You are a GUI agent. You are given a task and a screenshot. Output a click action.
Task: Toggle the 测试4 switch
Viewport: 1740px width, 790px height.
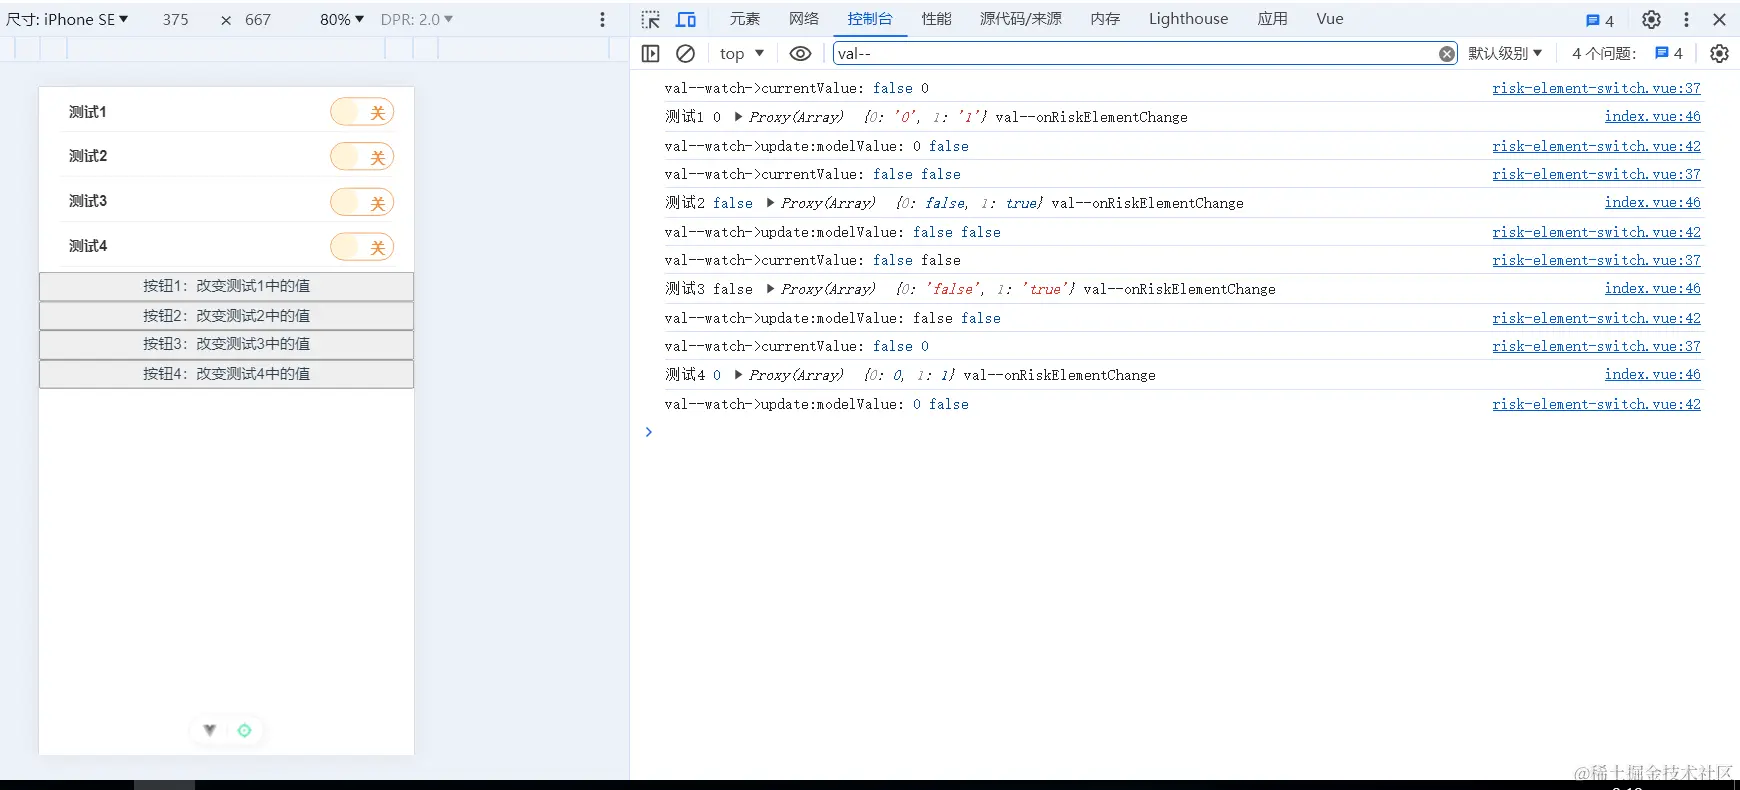tap(362, 246)
